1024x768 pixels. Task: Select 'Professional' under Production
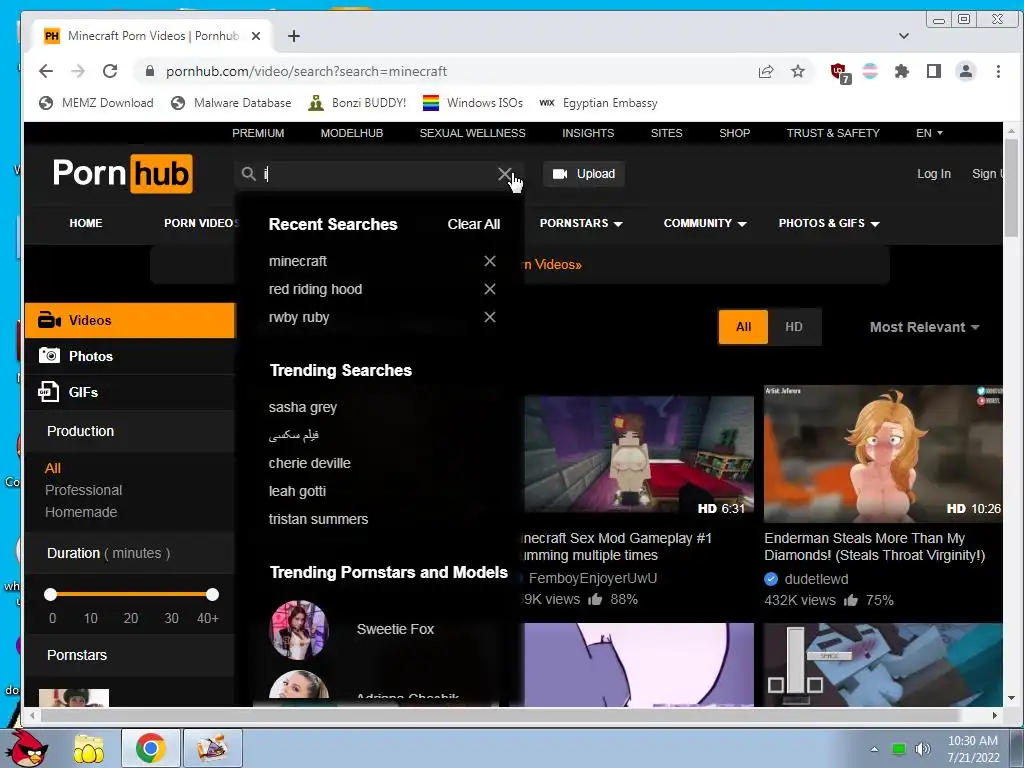click(x=84, y=490)
